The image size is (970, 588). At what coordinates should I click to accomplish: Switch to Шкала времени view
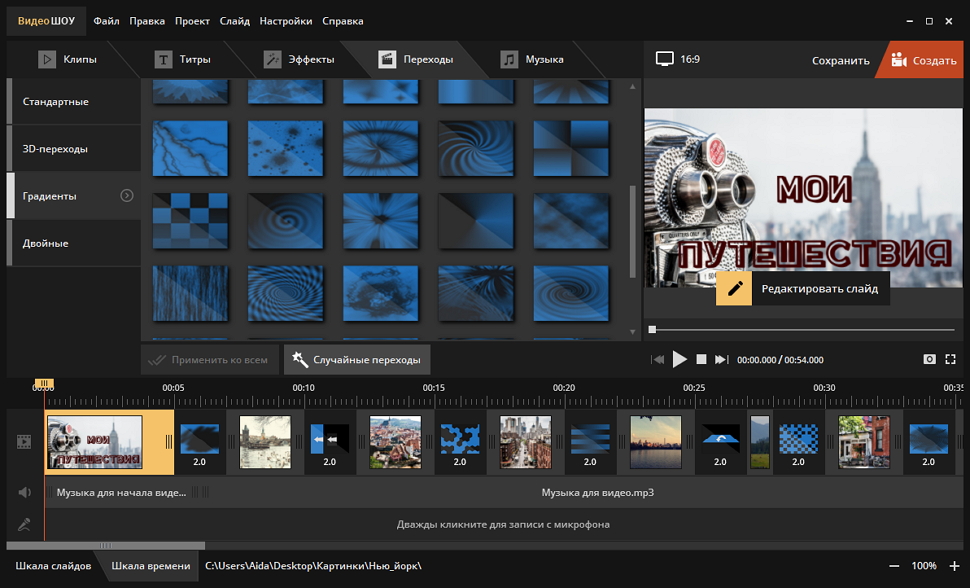(150, 566)
